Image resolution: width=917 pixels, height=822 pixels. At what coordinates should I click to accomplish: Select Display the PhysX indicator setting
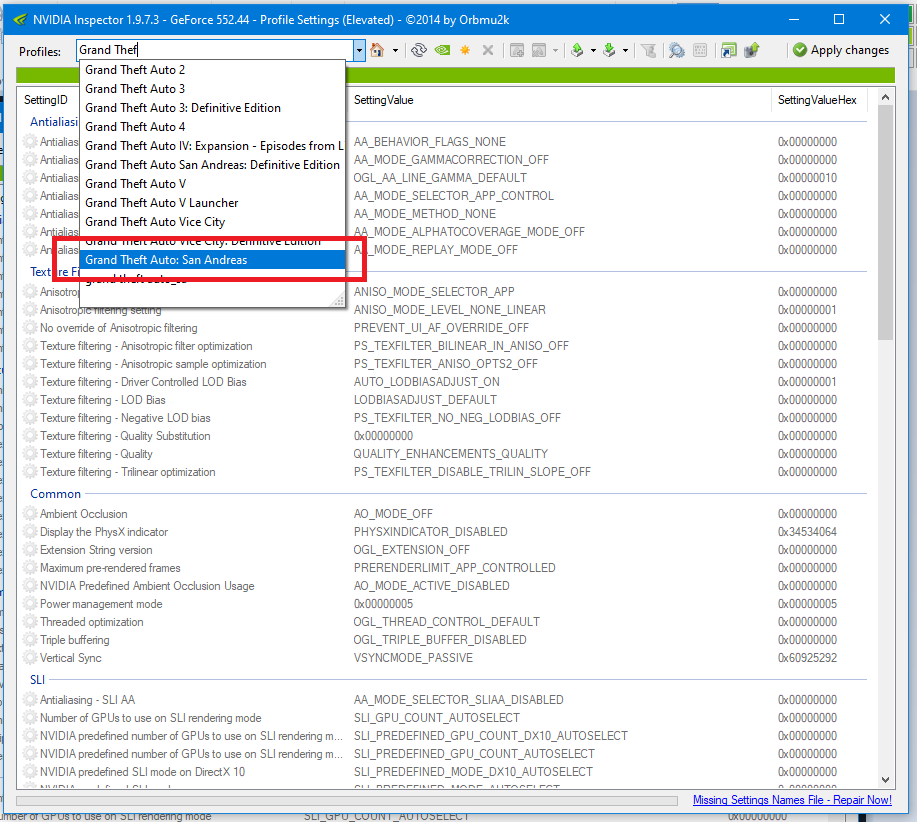(x=444, y=532)
